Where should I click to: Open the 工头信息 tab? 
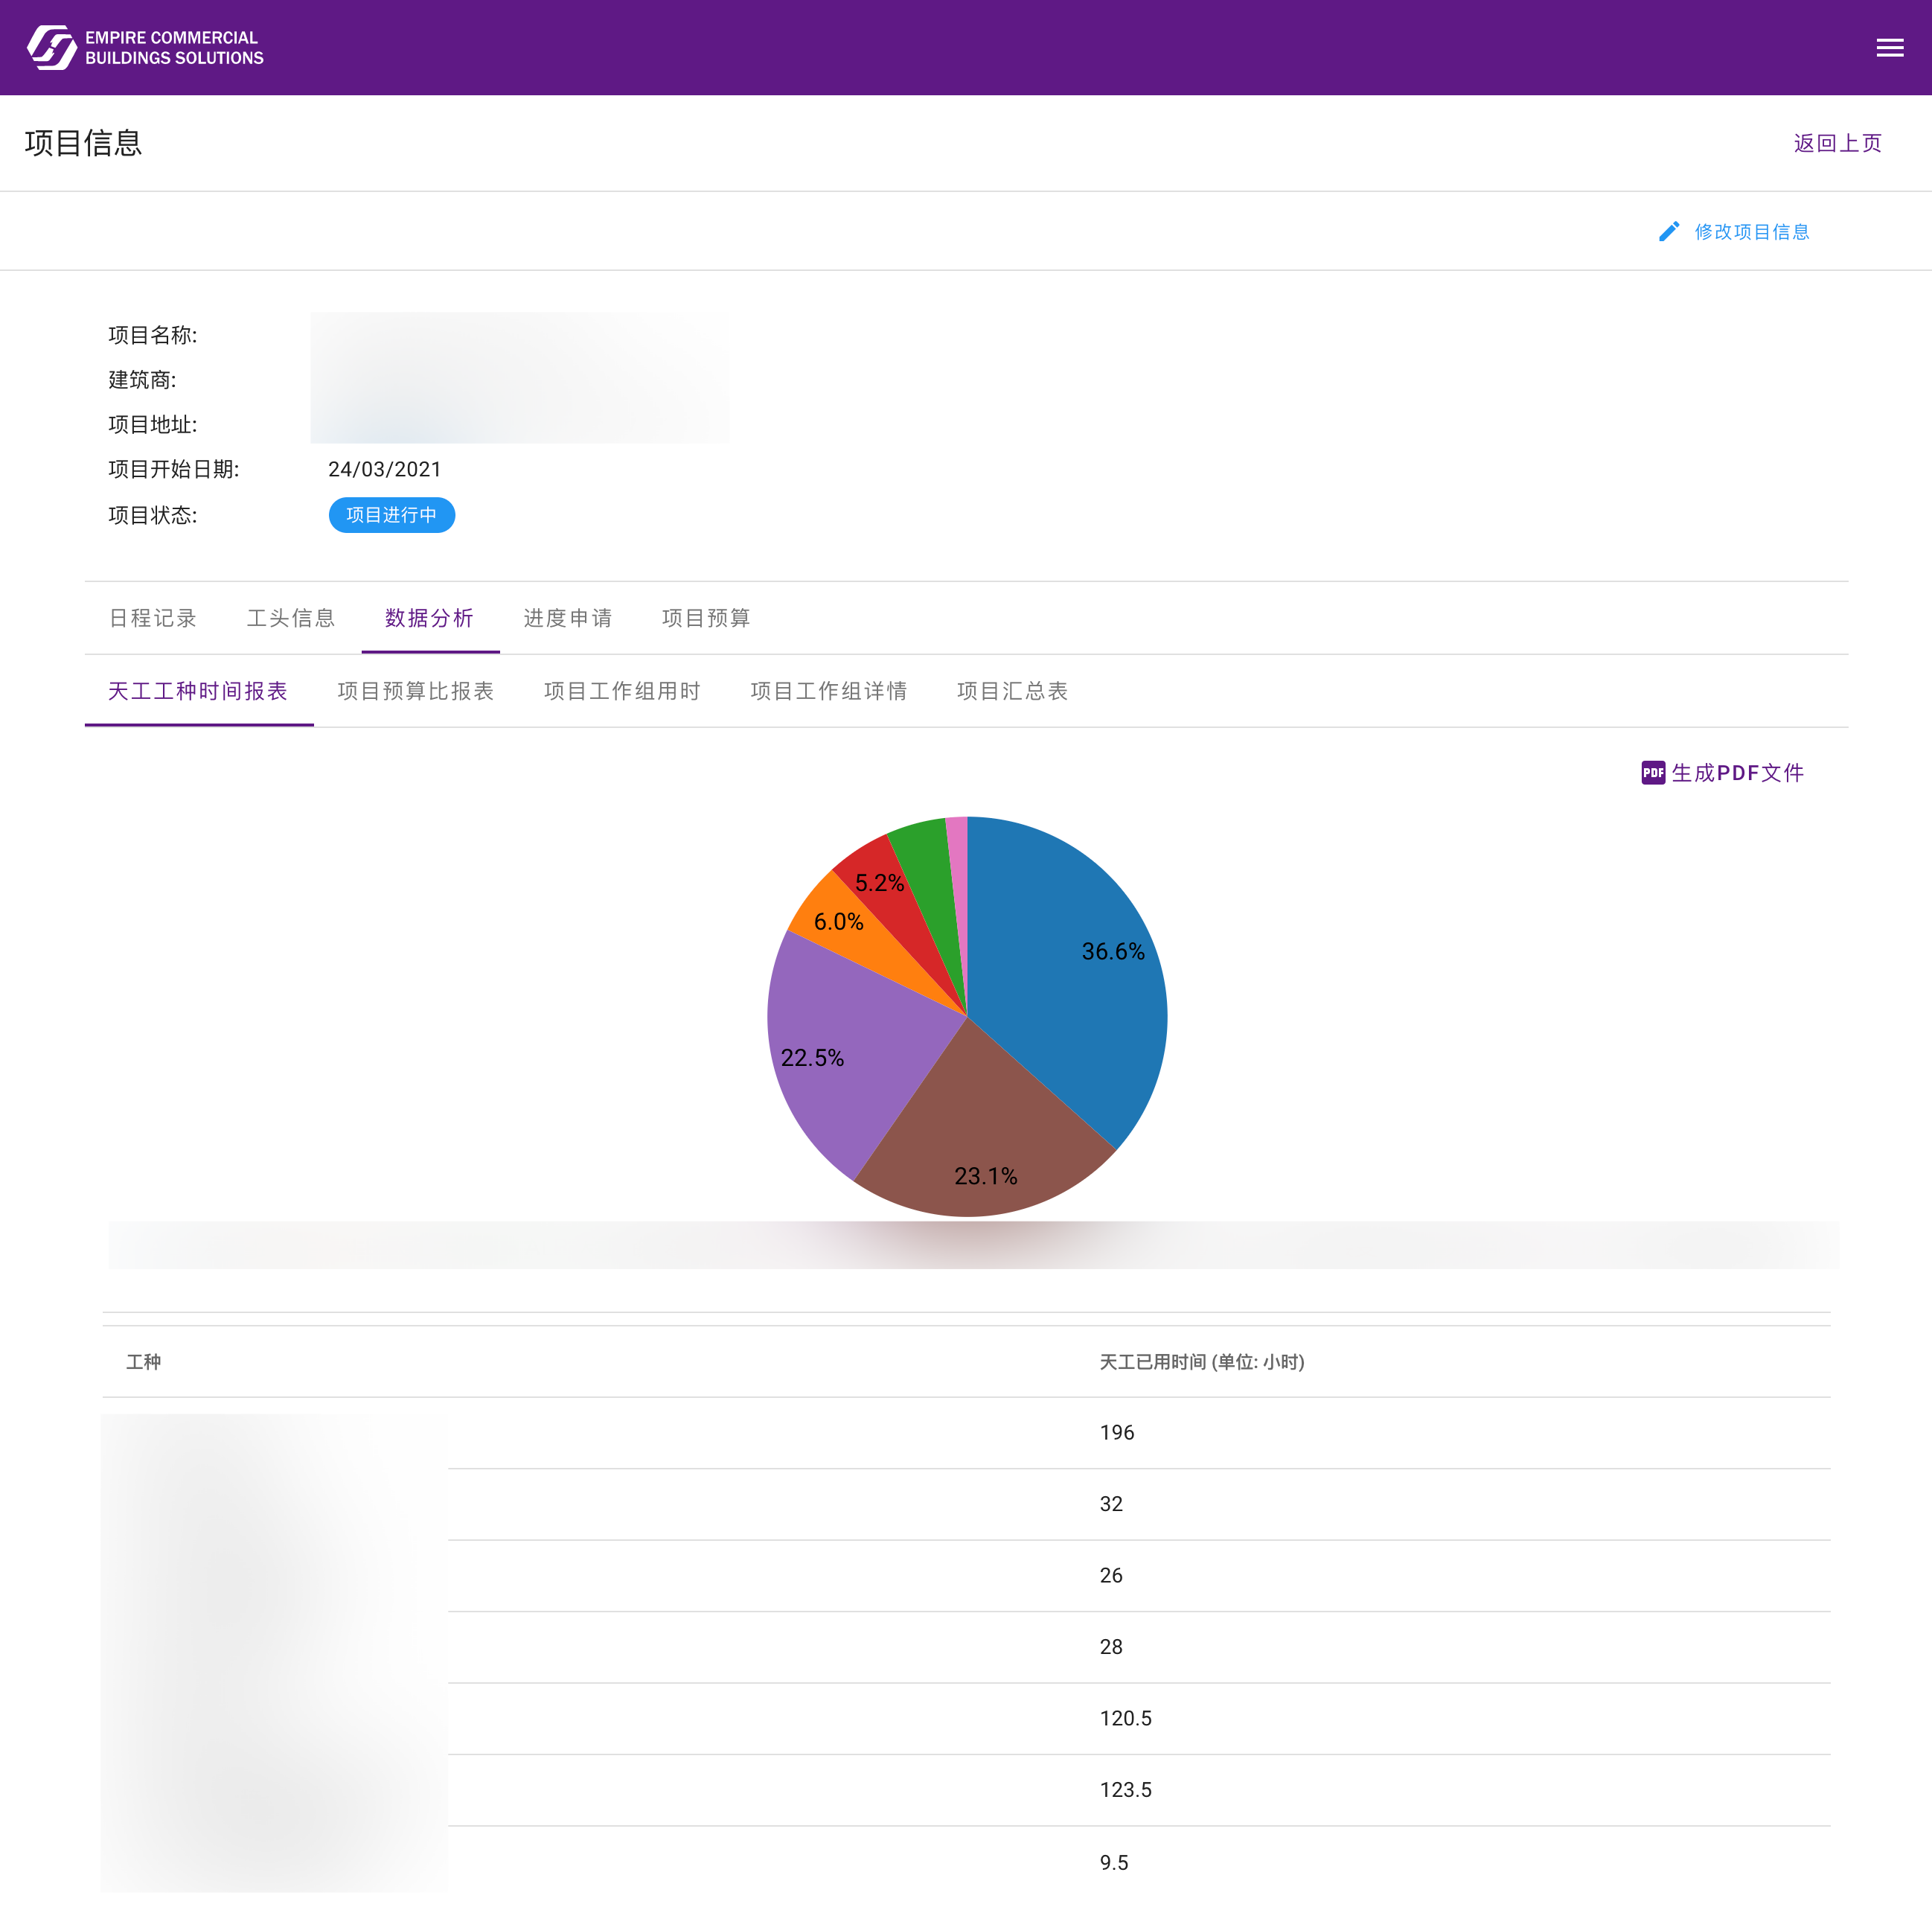(x=291, y=618)
